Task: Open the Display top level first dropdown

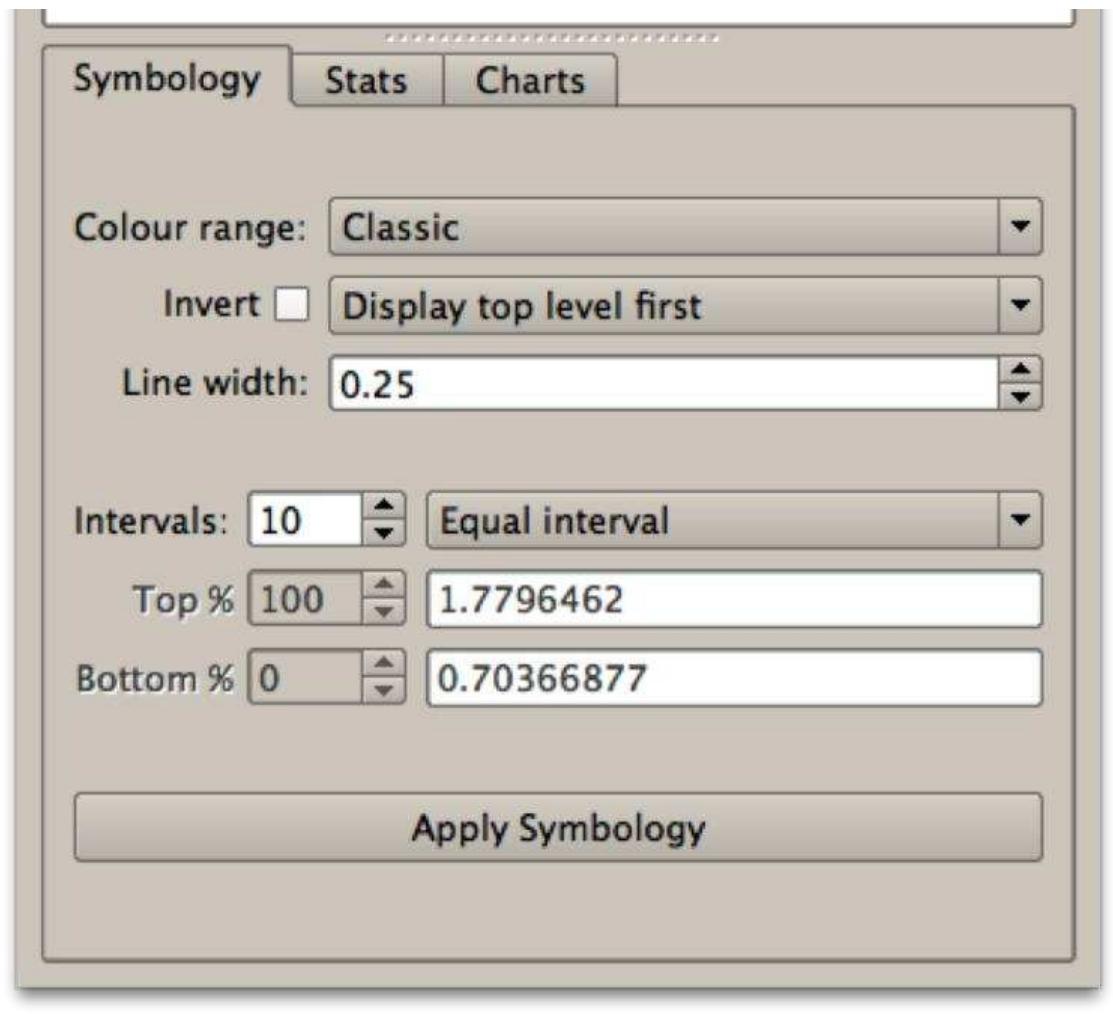Action: [685, 306]
